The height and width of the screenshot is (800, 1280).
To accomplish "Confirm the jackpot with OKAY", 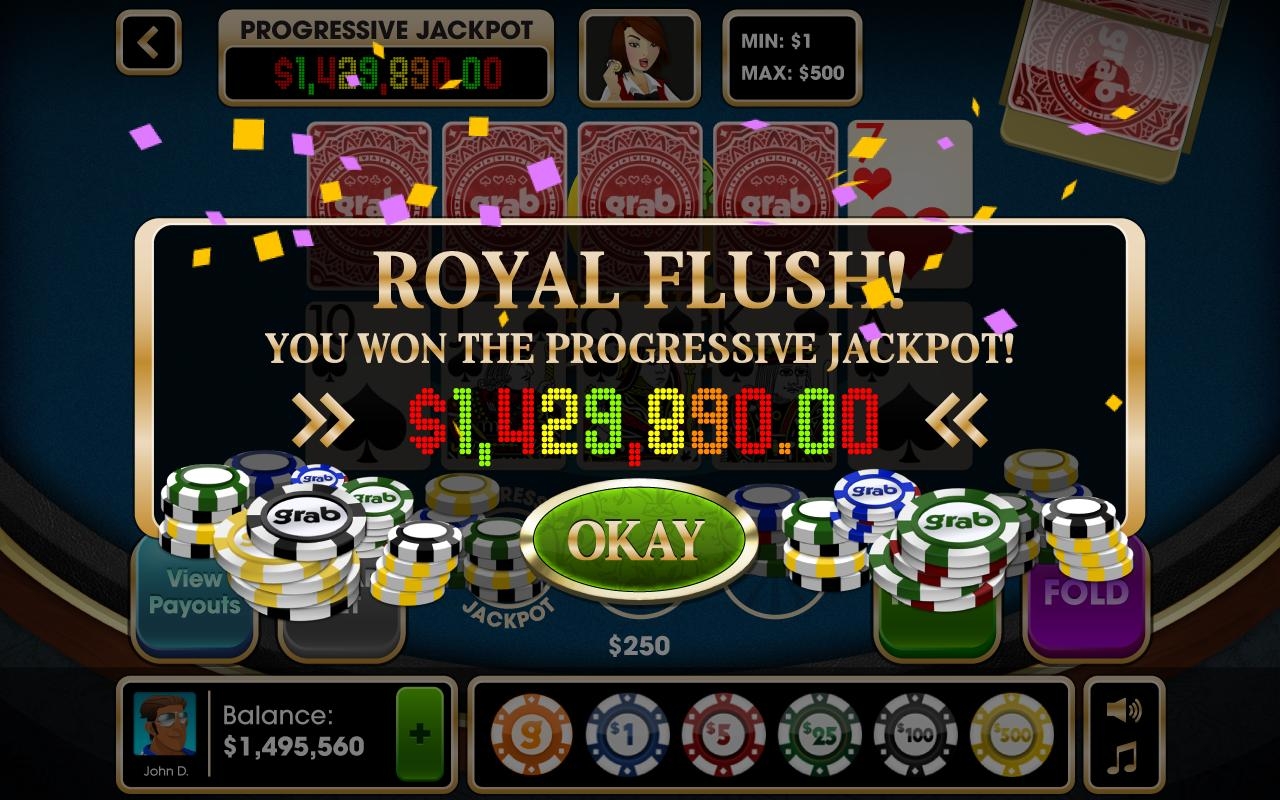I will point(639,540).
